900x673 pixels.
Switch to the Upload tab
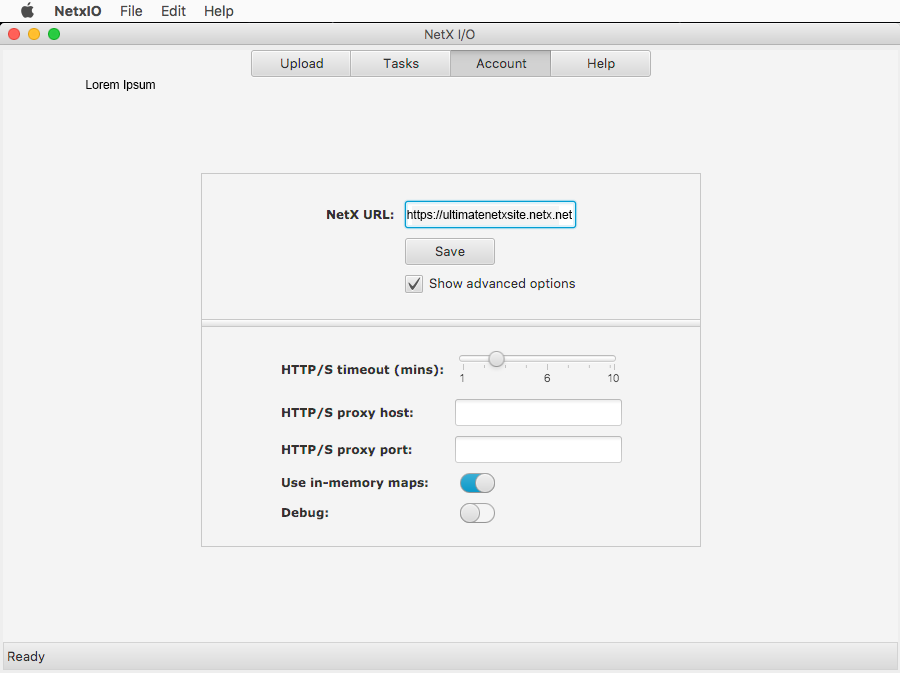click(x=301, y=63)
